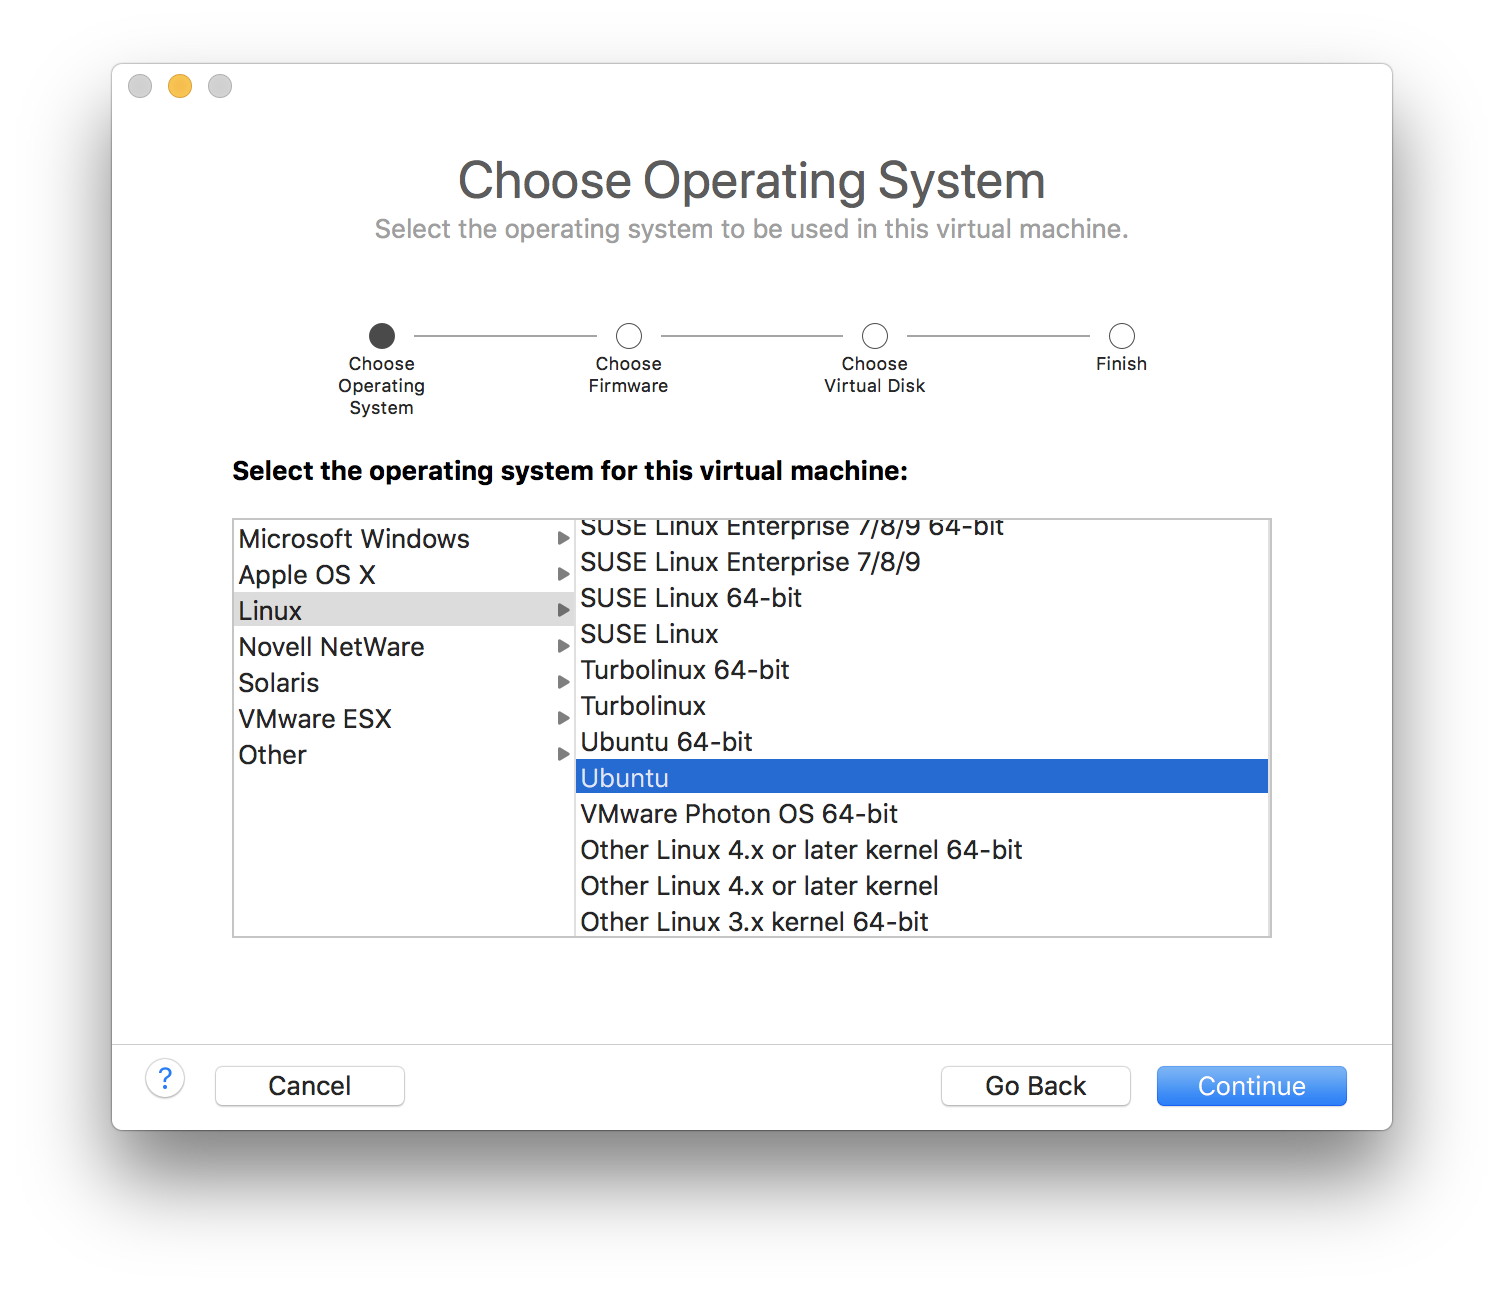Select Turbolinux 64-bit entry
The height and width of the screenshot is (1290, 1504).
685,670
